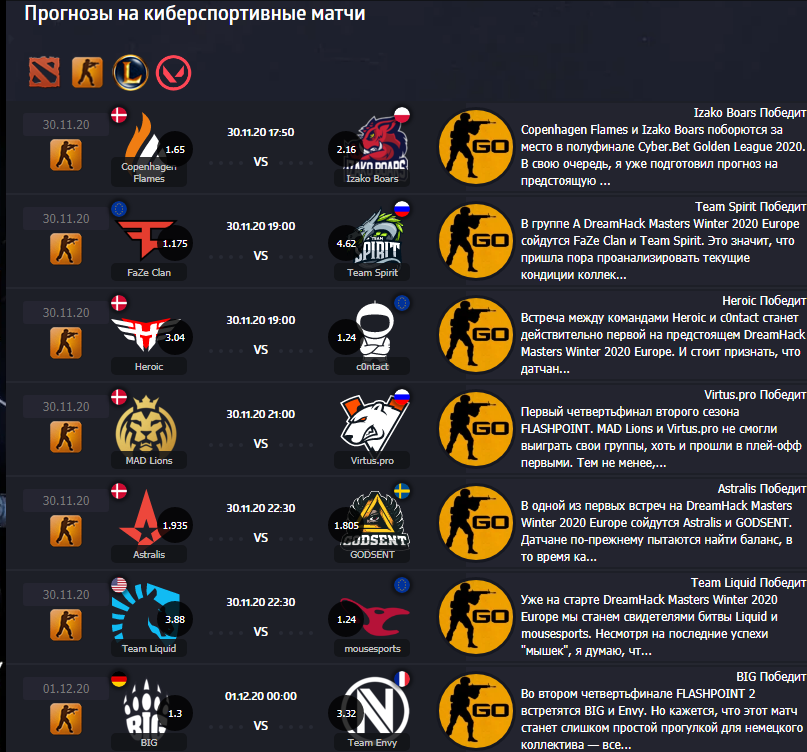Click the mousesports team name label
This screenshot has height=752, width=807.
[372, 649]
